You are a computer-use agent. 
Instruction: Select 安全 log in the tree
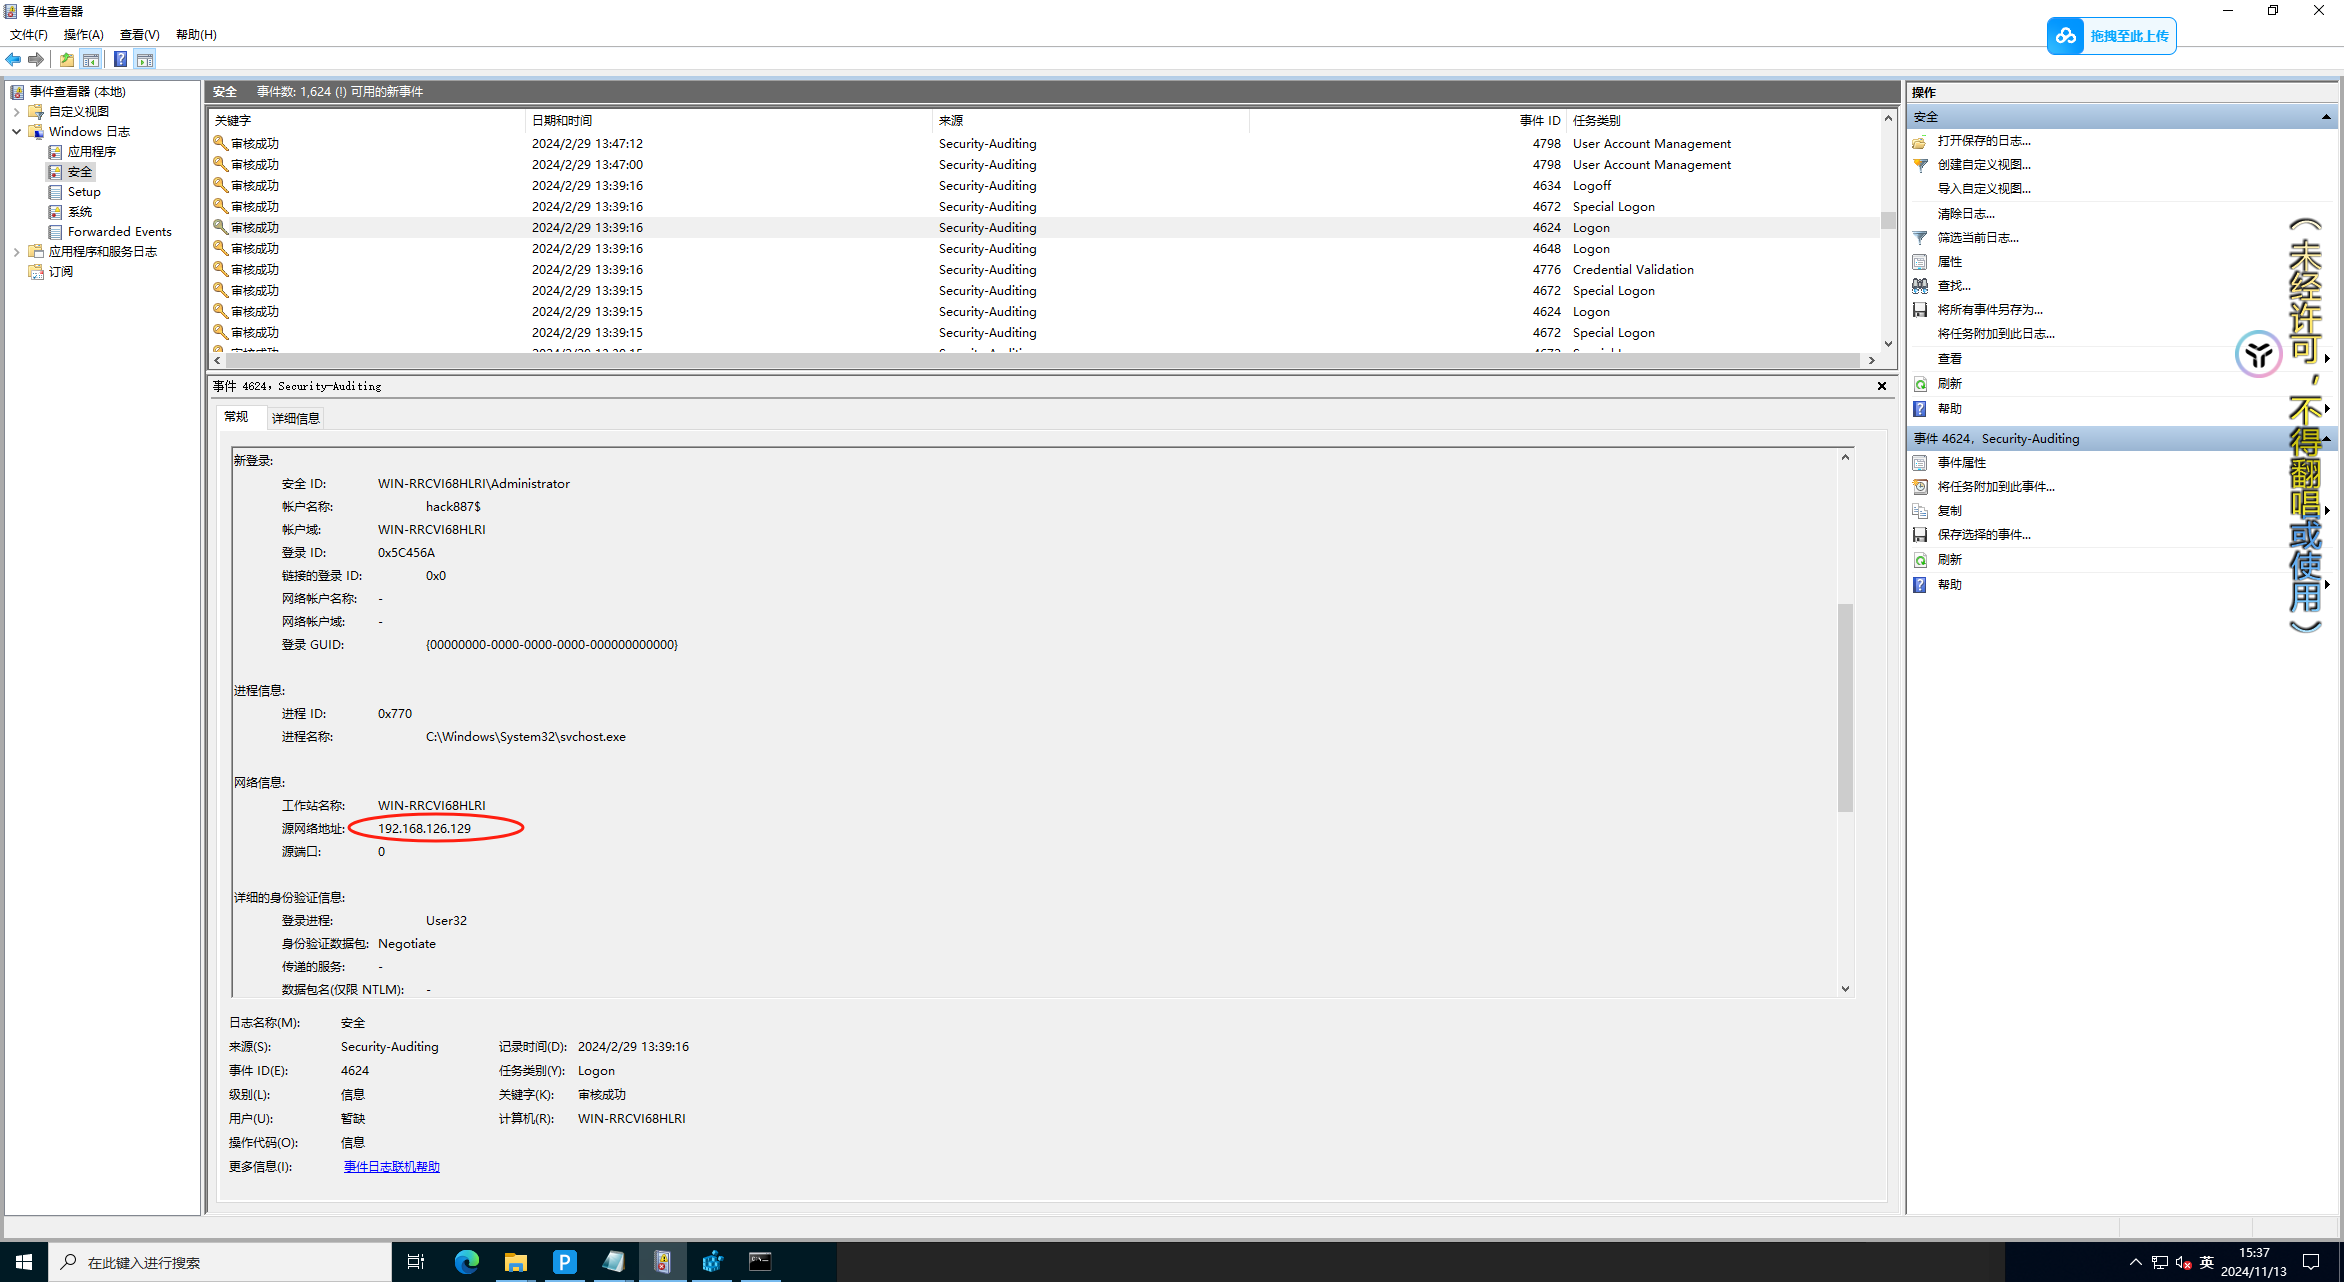pos(80,172)
